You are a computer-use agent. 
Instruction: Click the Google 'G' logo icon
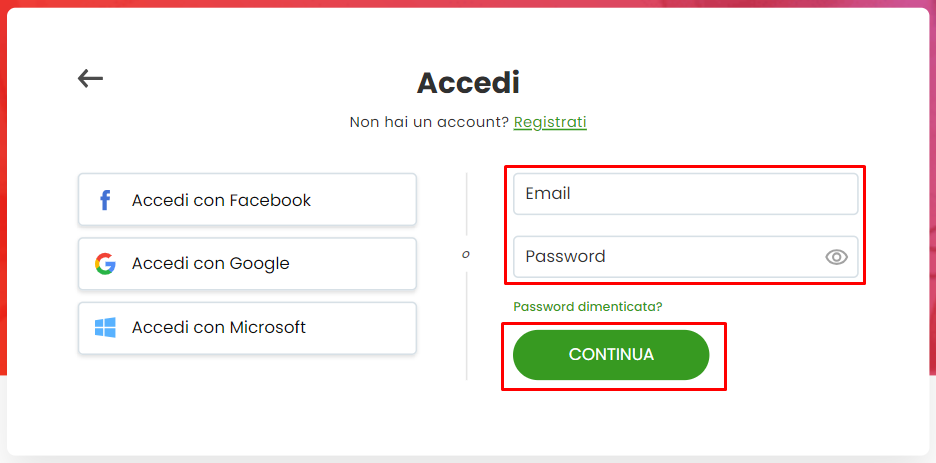tap(105, 264)
